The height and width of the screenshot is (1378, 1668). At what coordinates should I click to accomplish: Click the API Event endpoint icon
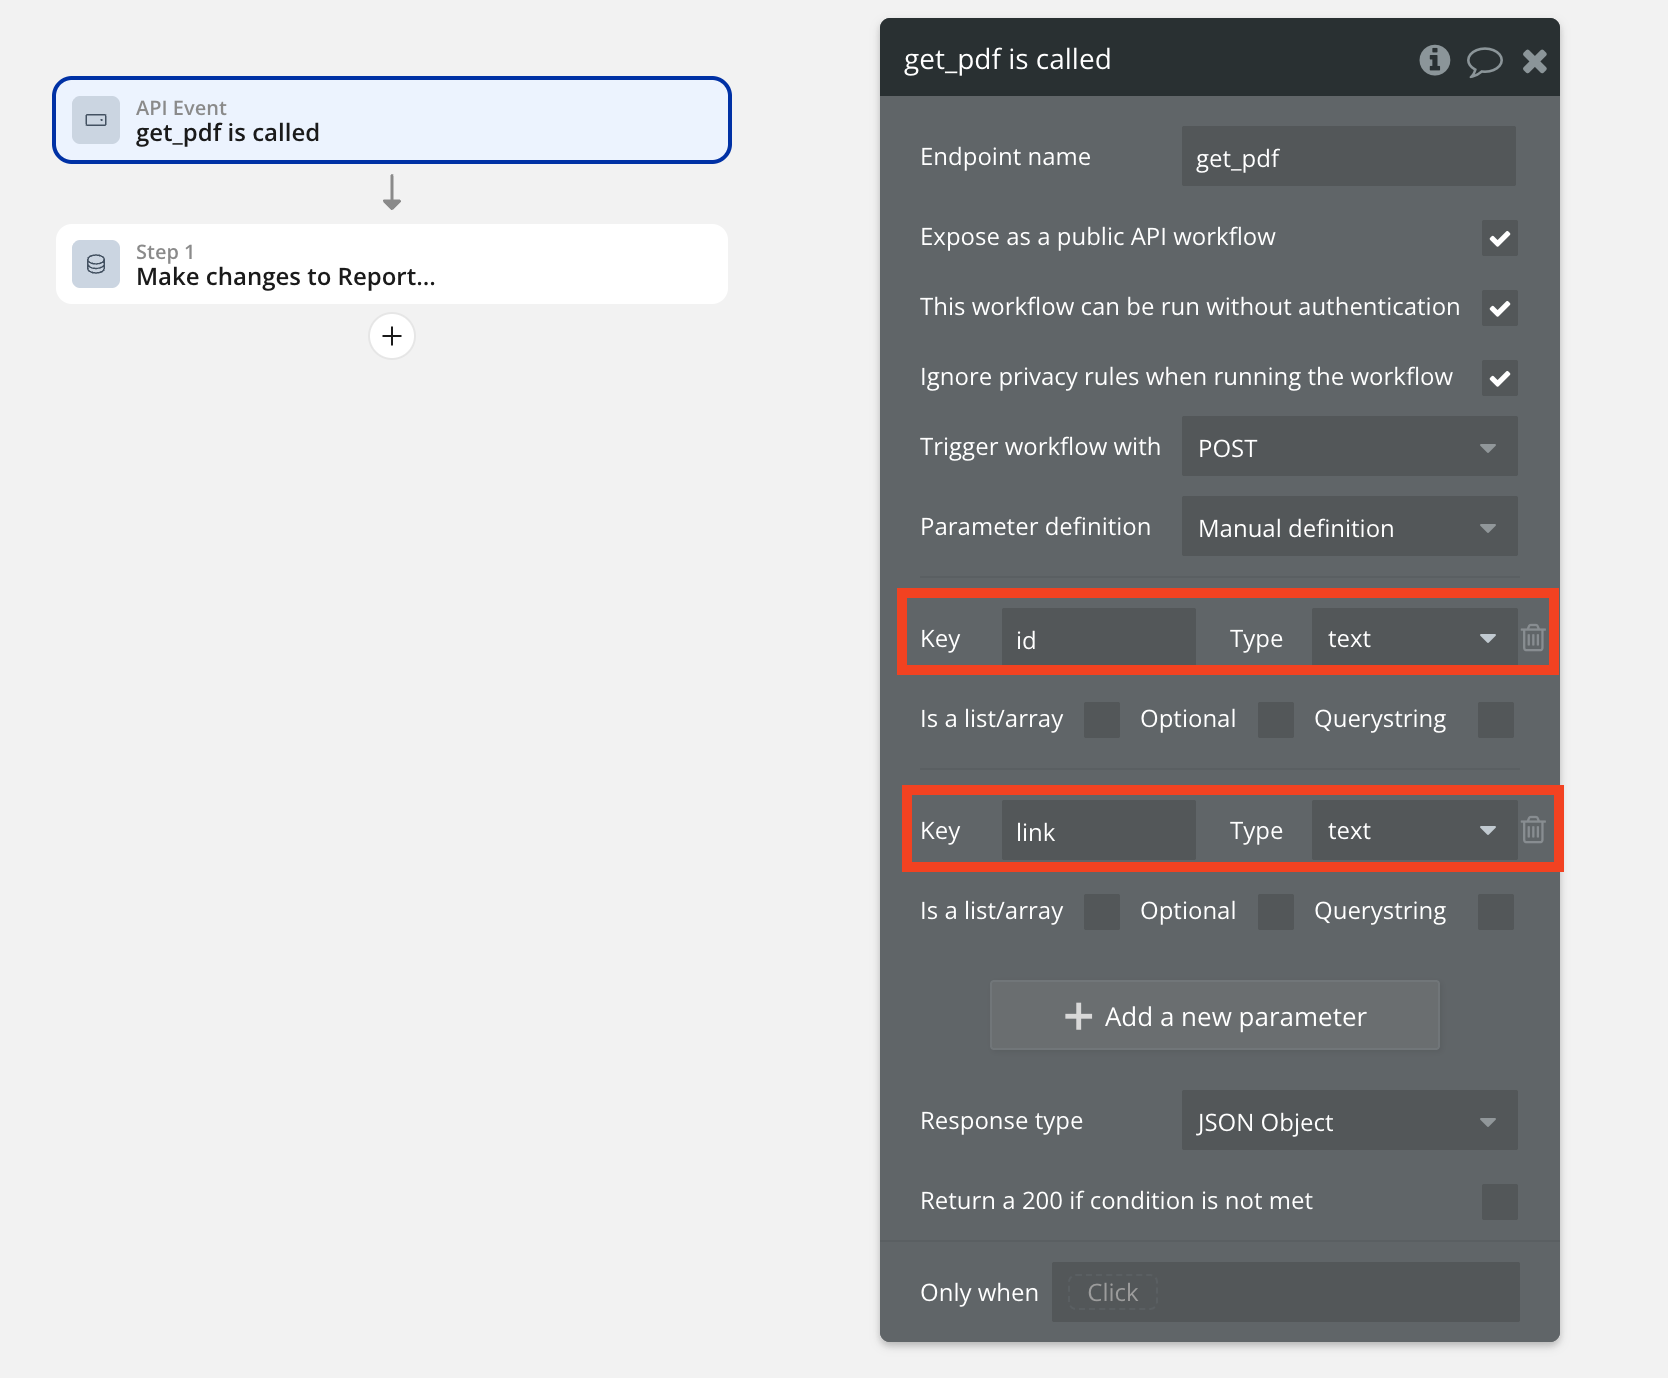(96, 120)
